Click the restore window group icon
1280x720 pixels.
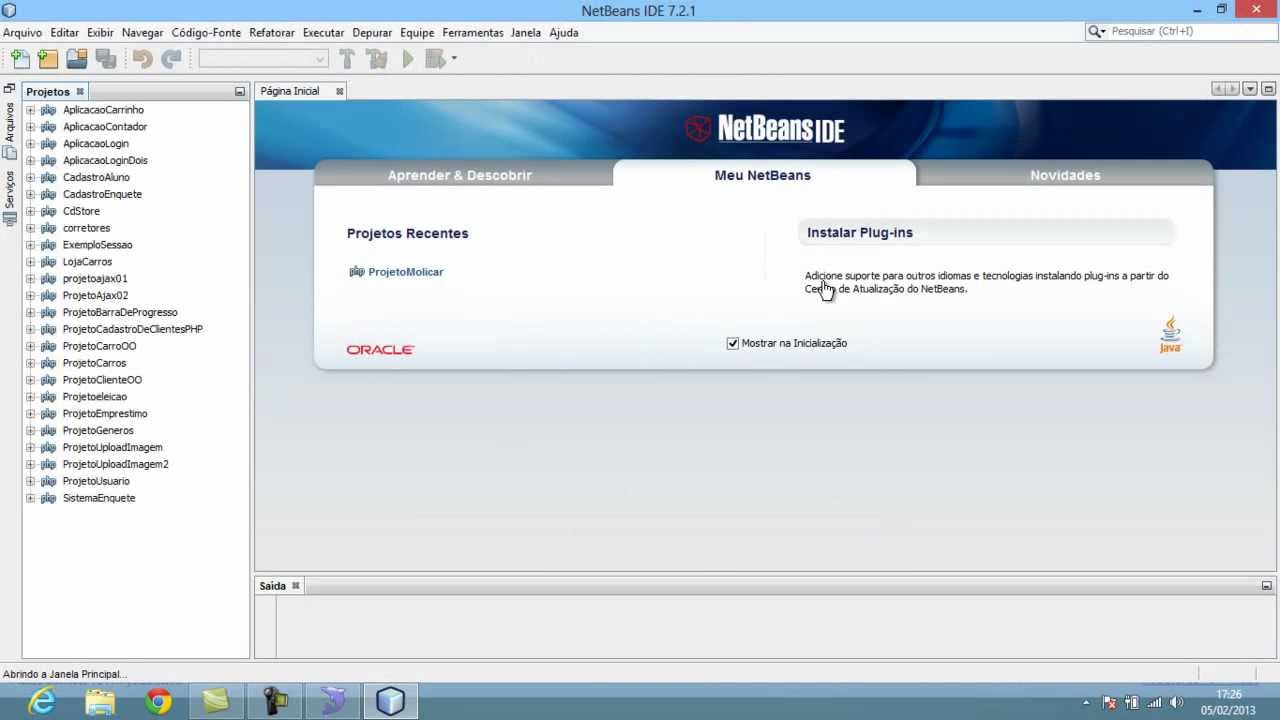click(x=9, y=88)
